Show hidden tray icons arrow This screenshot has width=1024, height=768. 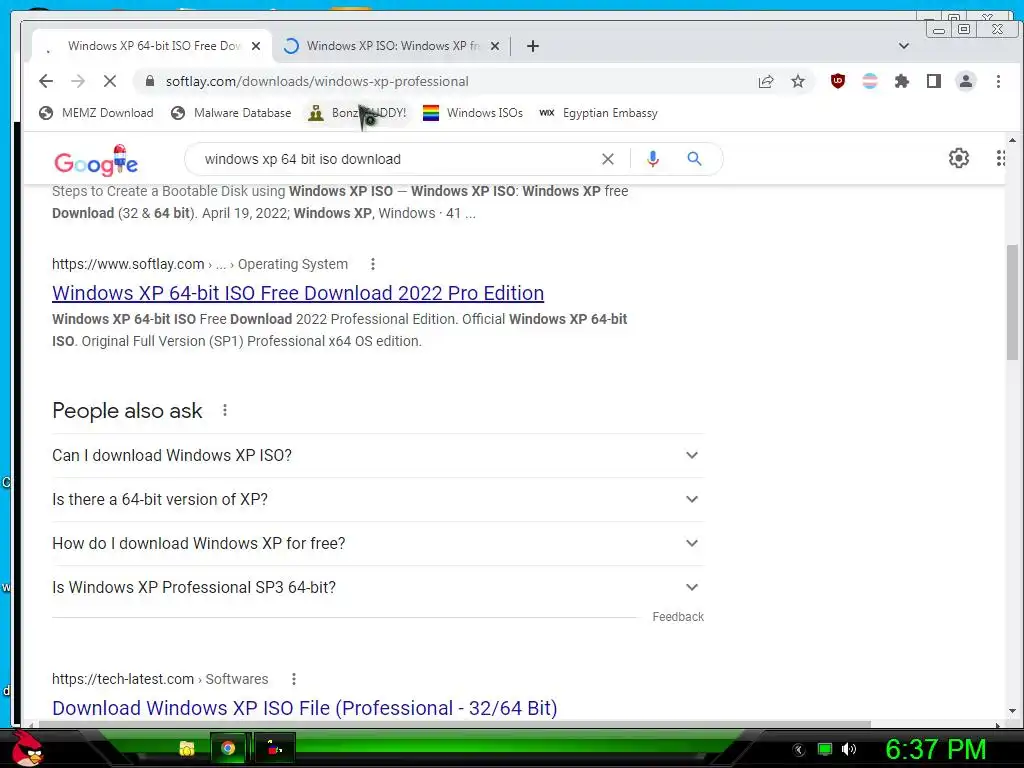[x=798, y=750]
